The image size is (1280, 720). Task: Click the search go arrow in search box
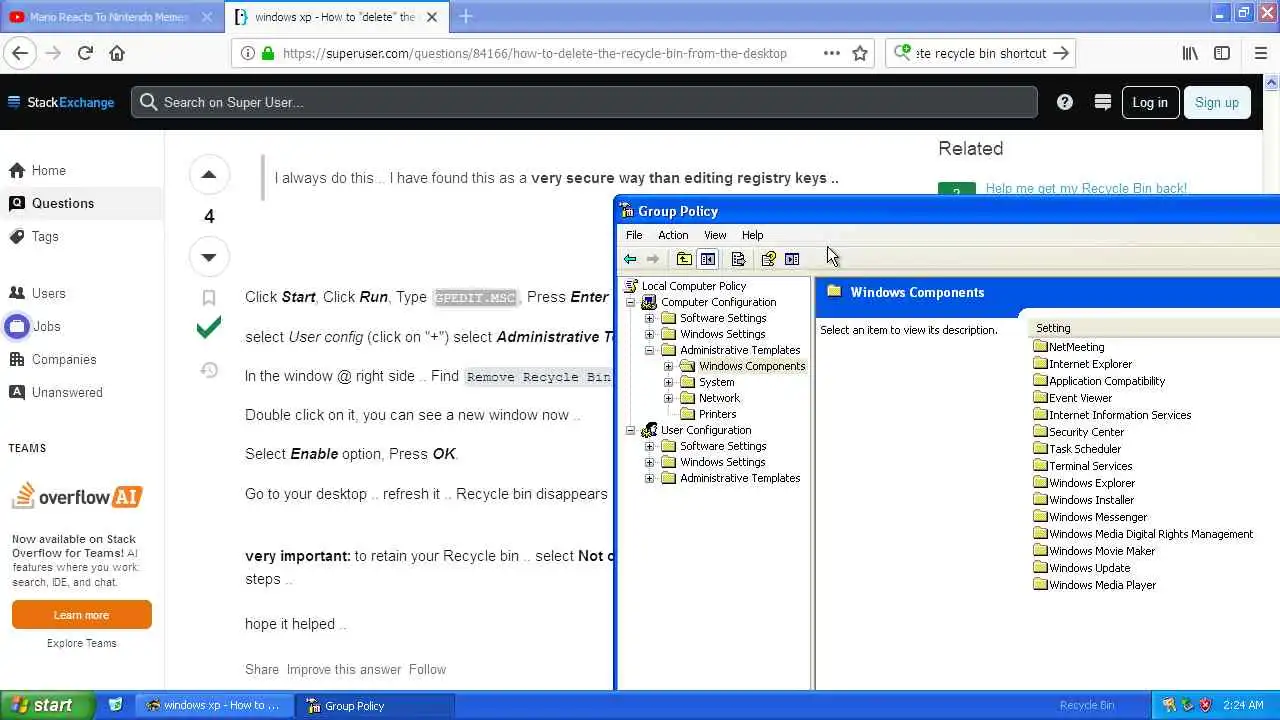tap(1061, 53)
